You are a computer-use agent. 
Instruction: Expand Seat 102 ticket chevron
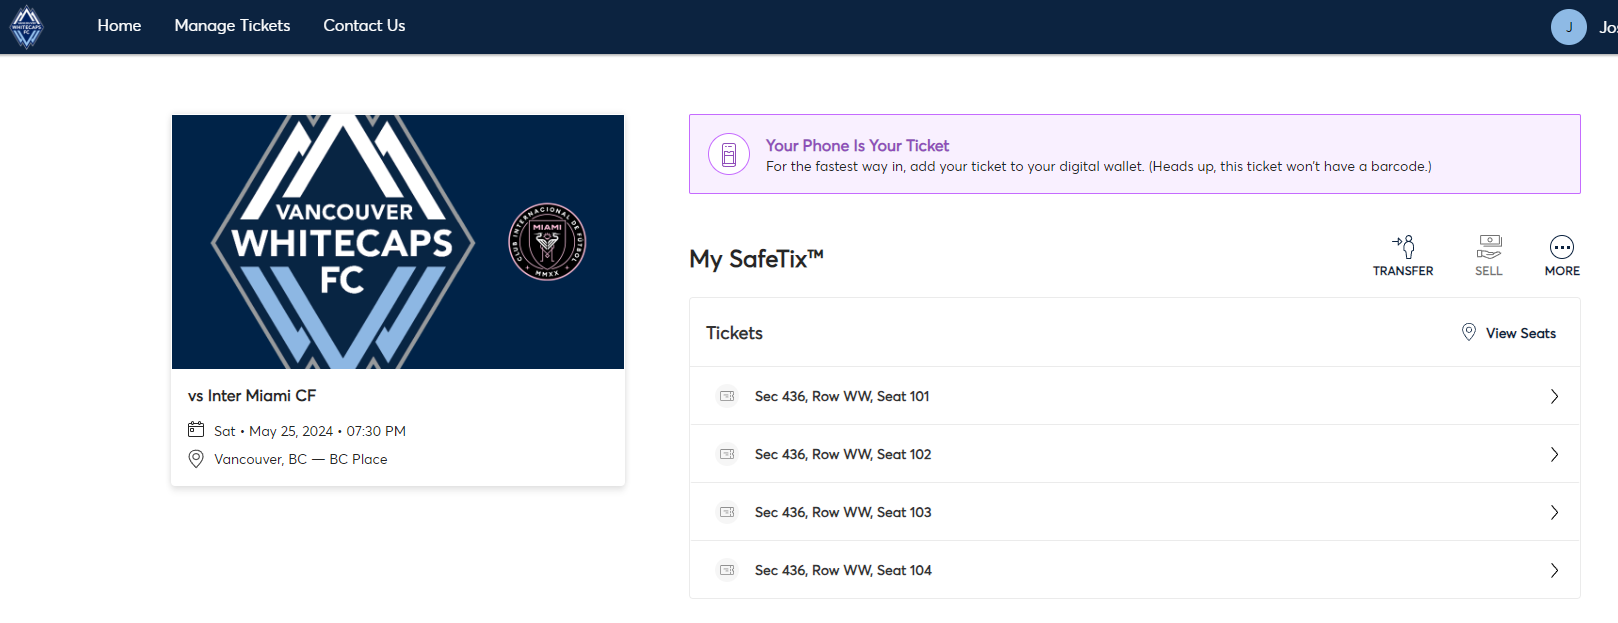(1554, 454)
